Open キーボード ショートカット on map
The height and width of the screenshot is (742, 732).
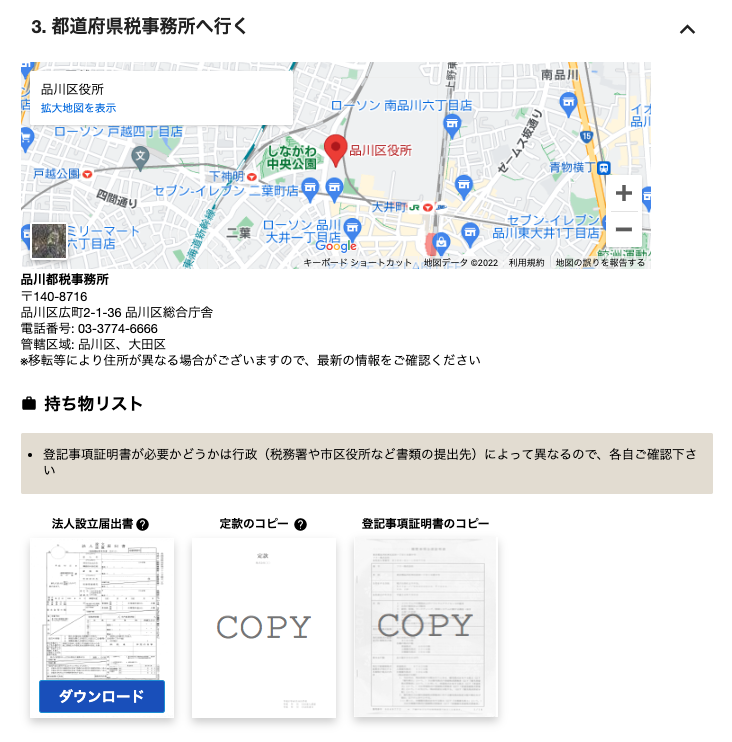pos(357,263)
